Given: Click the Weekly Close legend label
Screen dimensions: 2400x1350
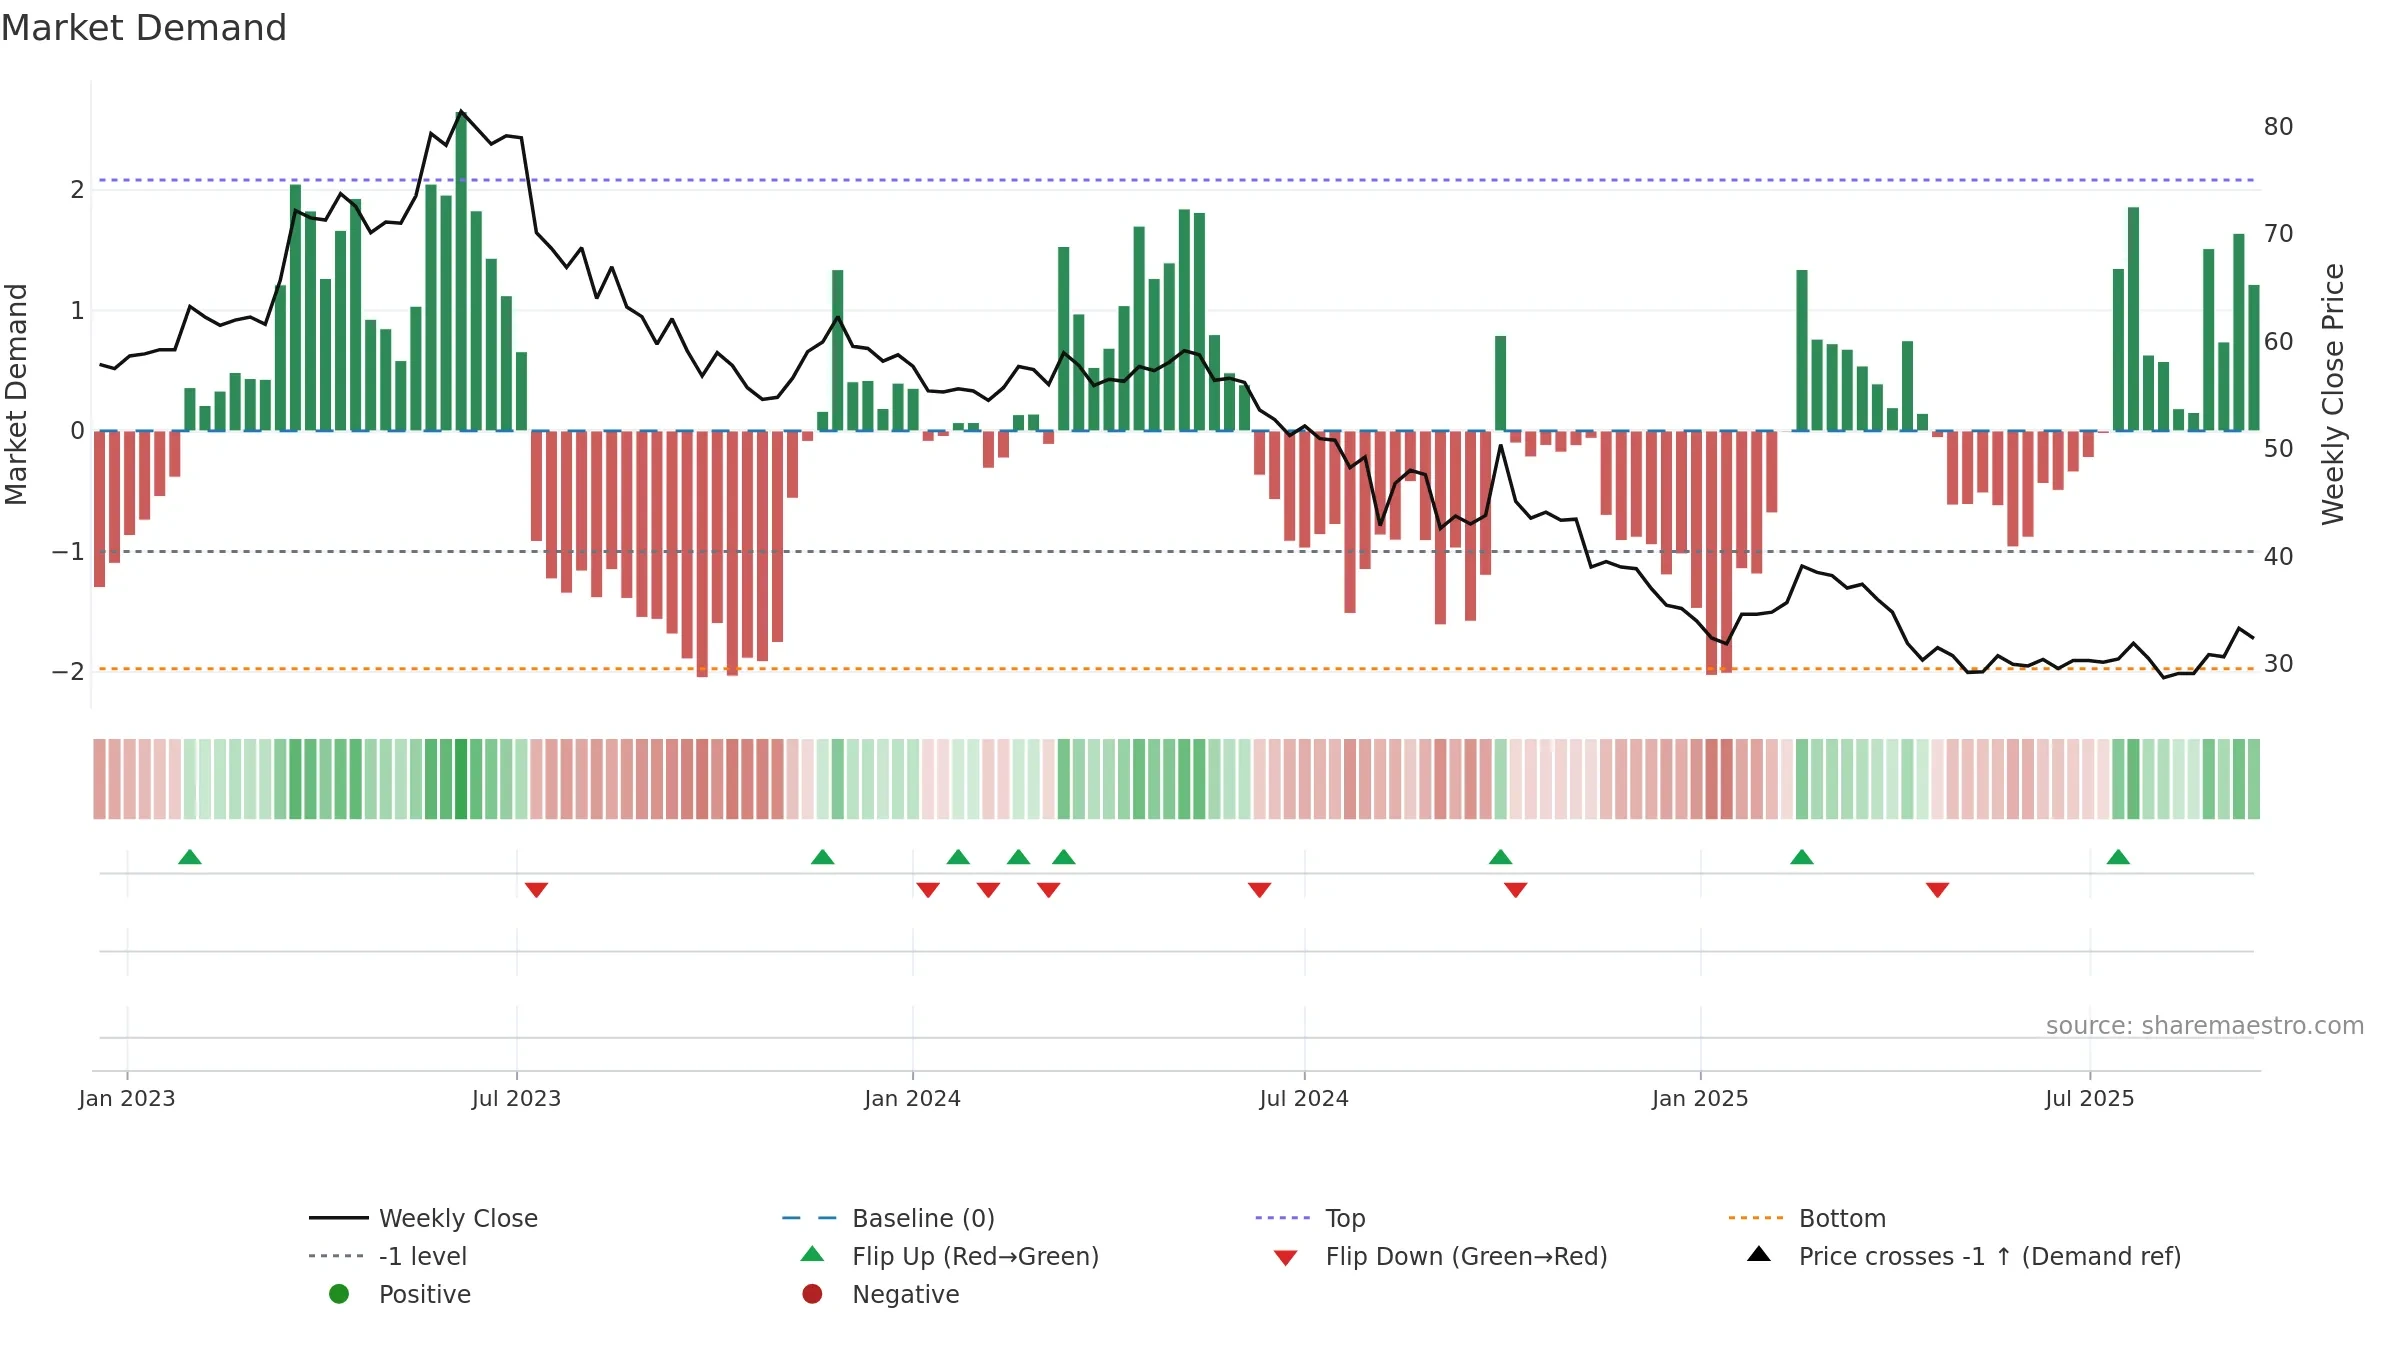Looking at the screenshot, I should click(458, 1218).
